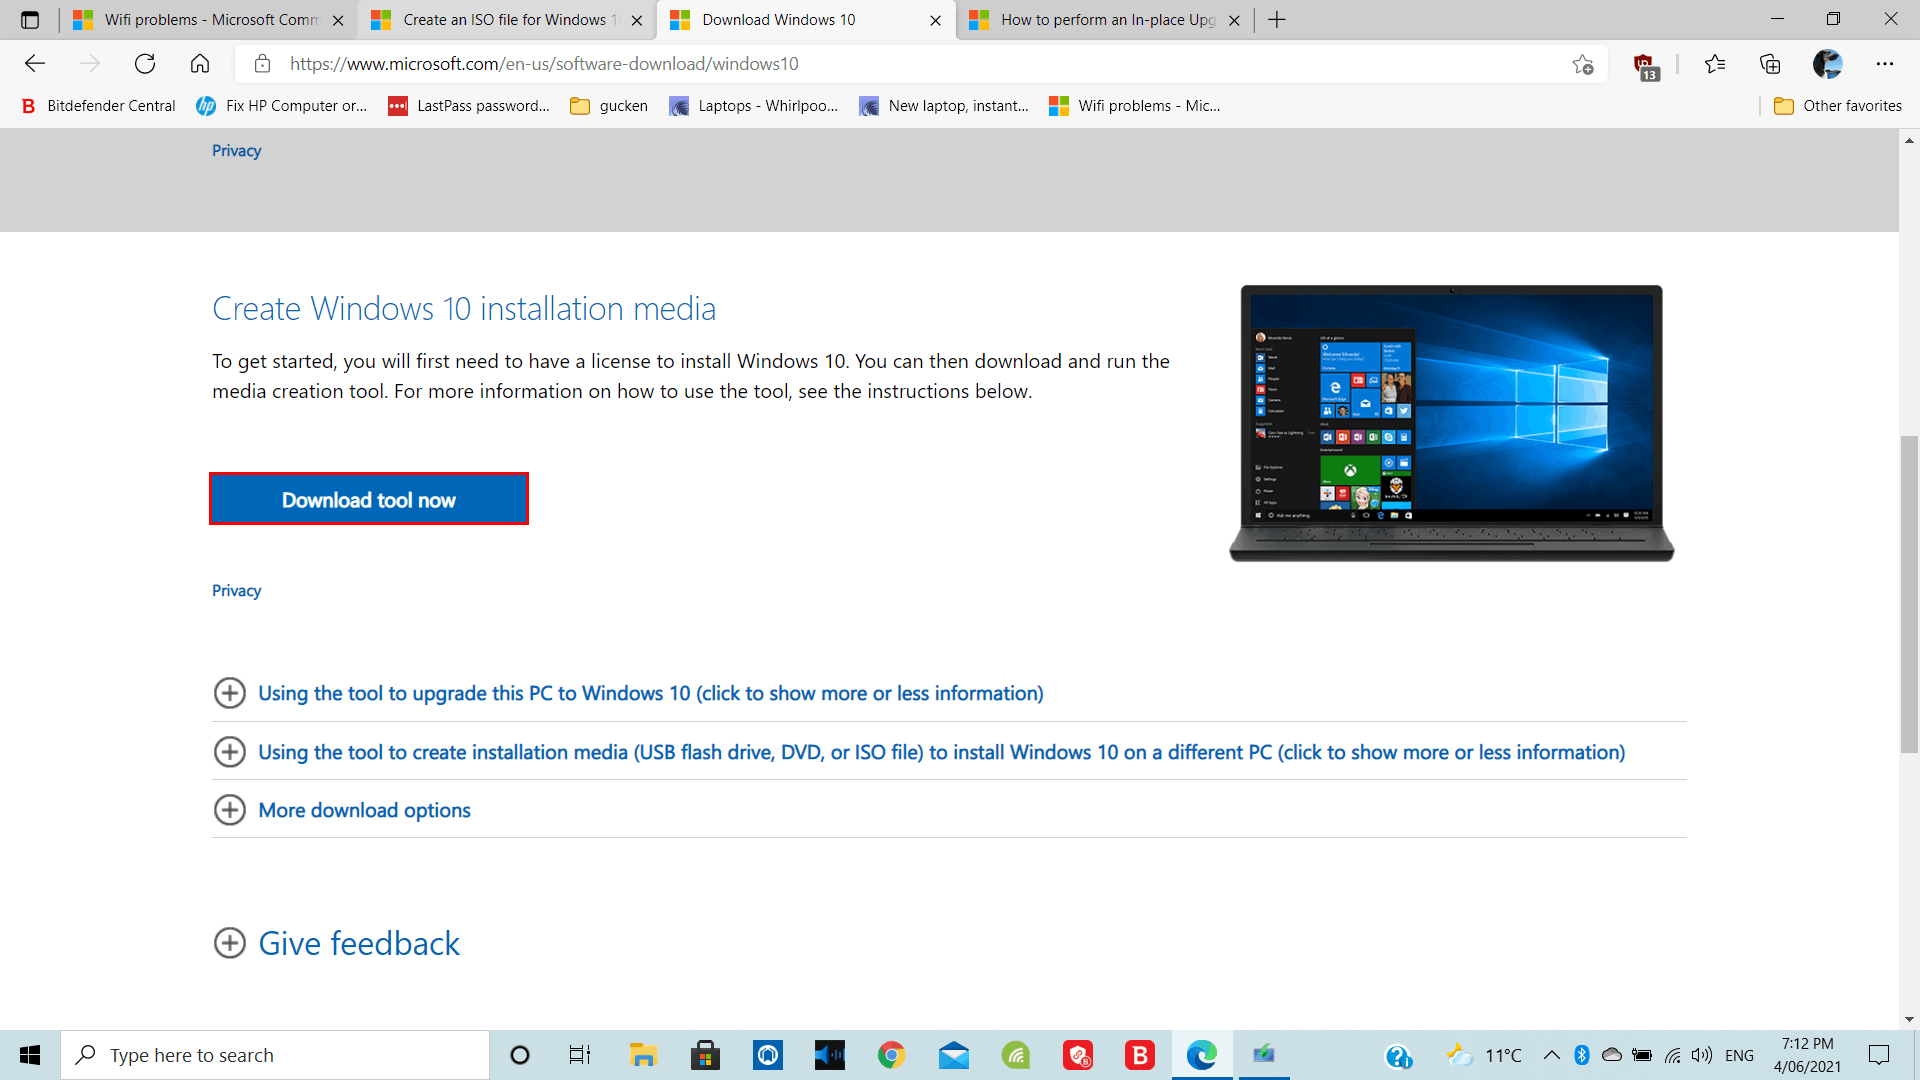Open the tab actions menu icon
The width and height of the screenshot is (1920, 1080).
coord(30,20)
